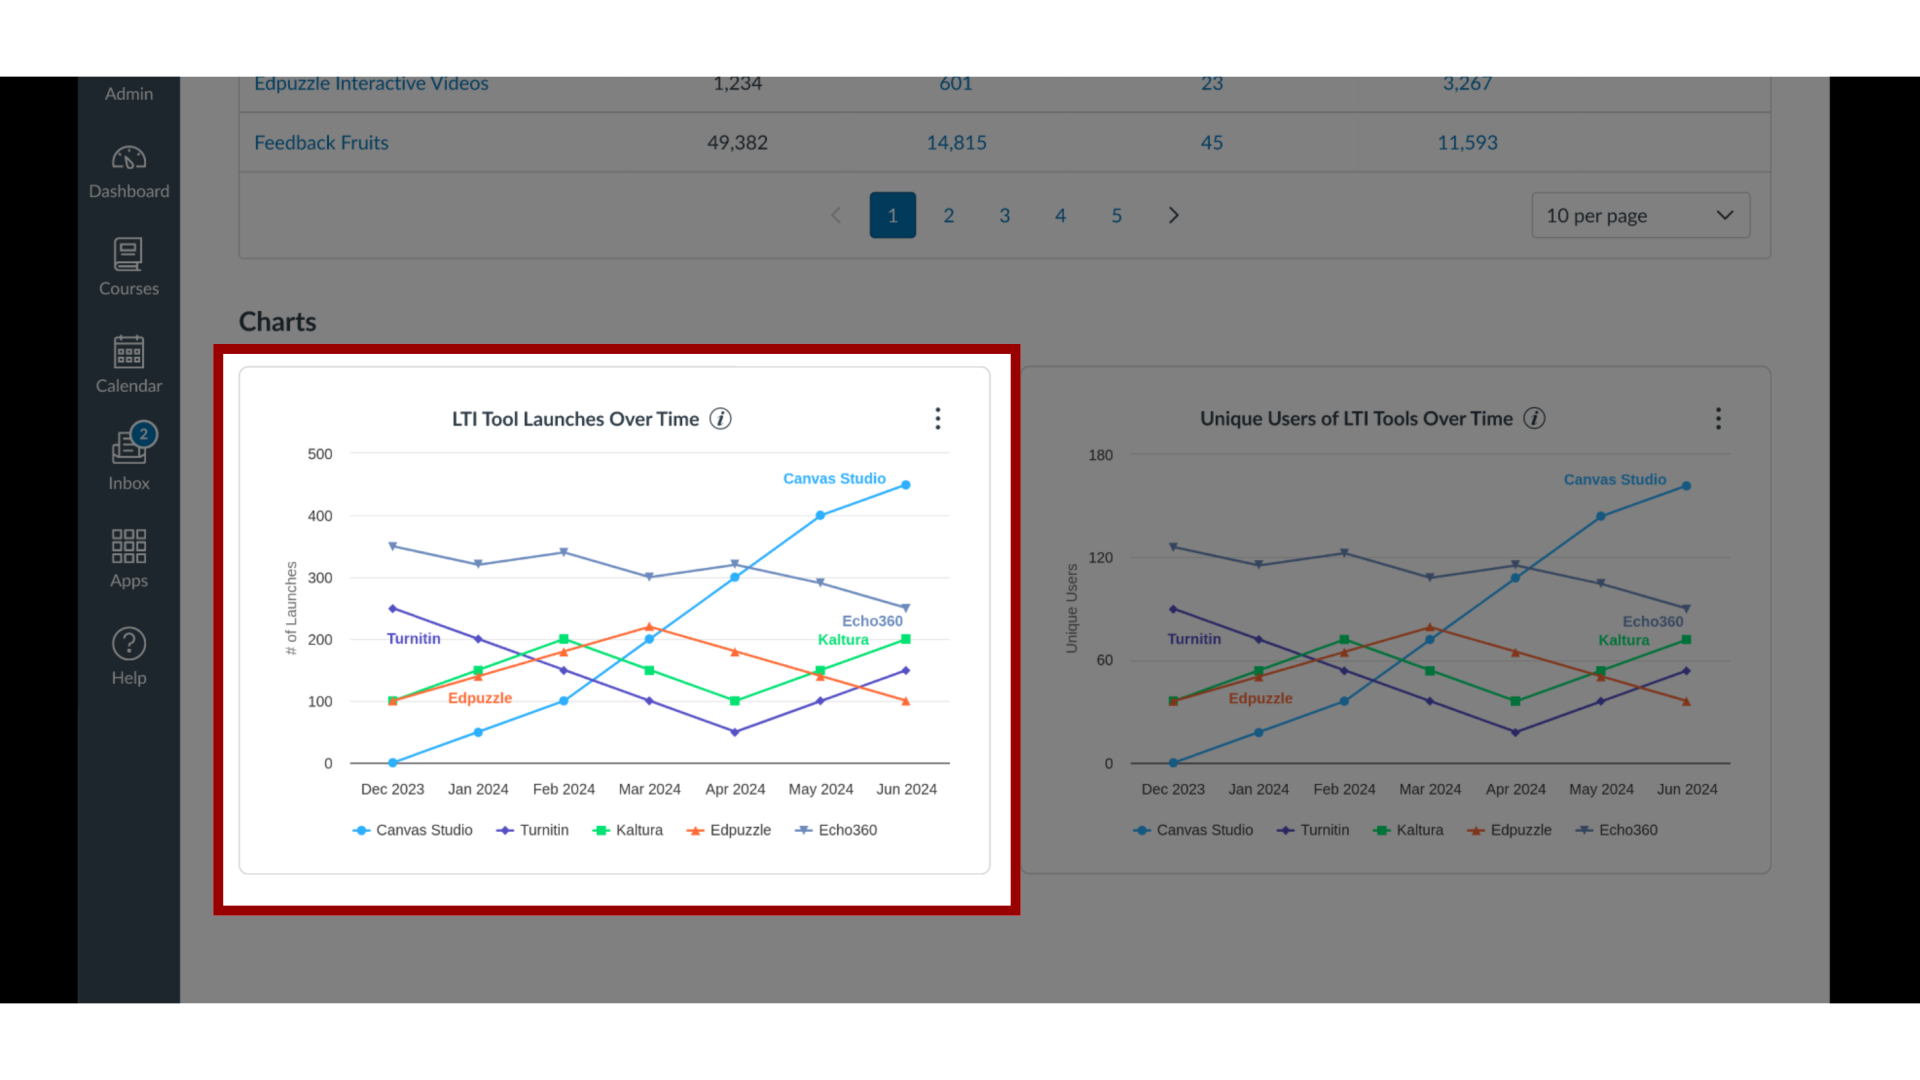Click Feedback Fruits value 11,593
Viewport: 1920px width, 1080px height.
coord(1467,143)
